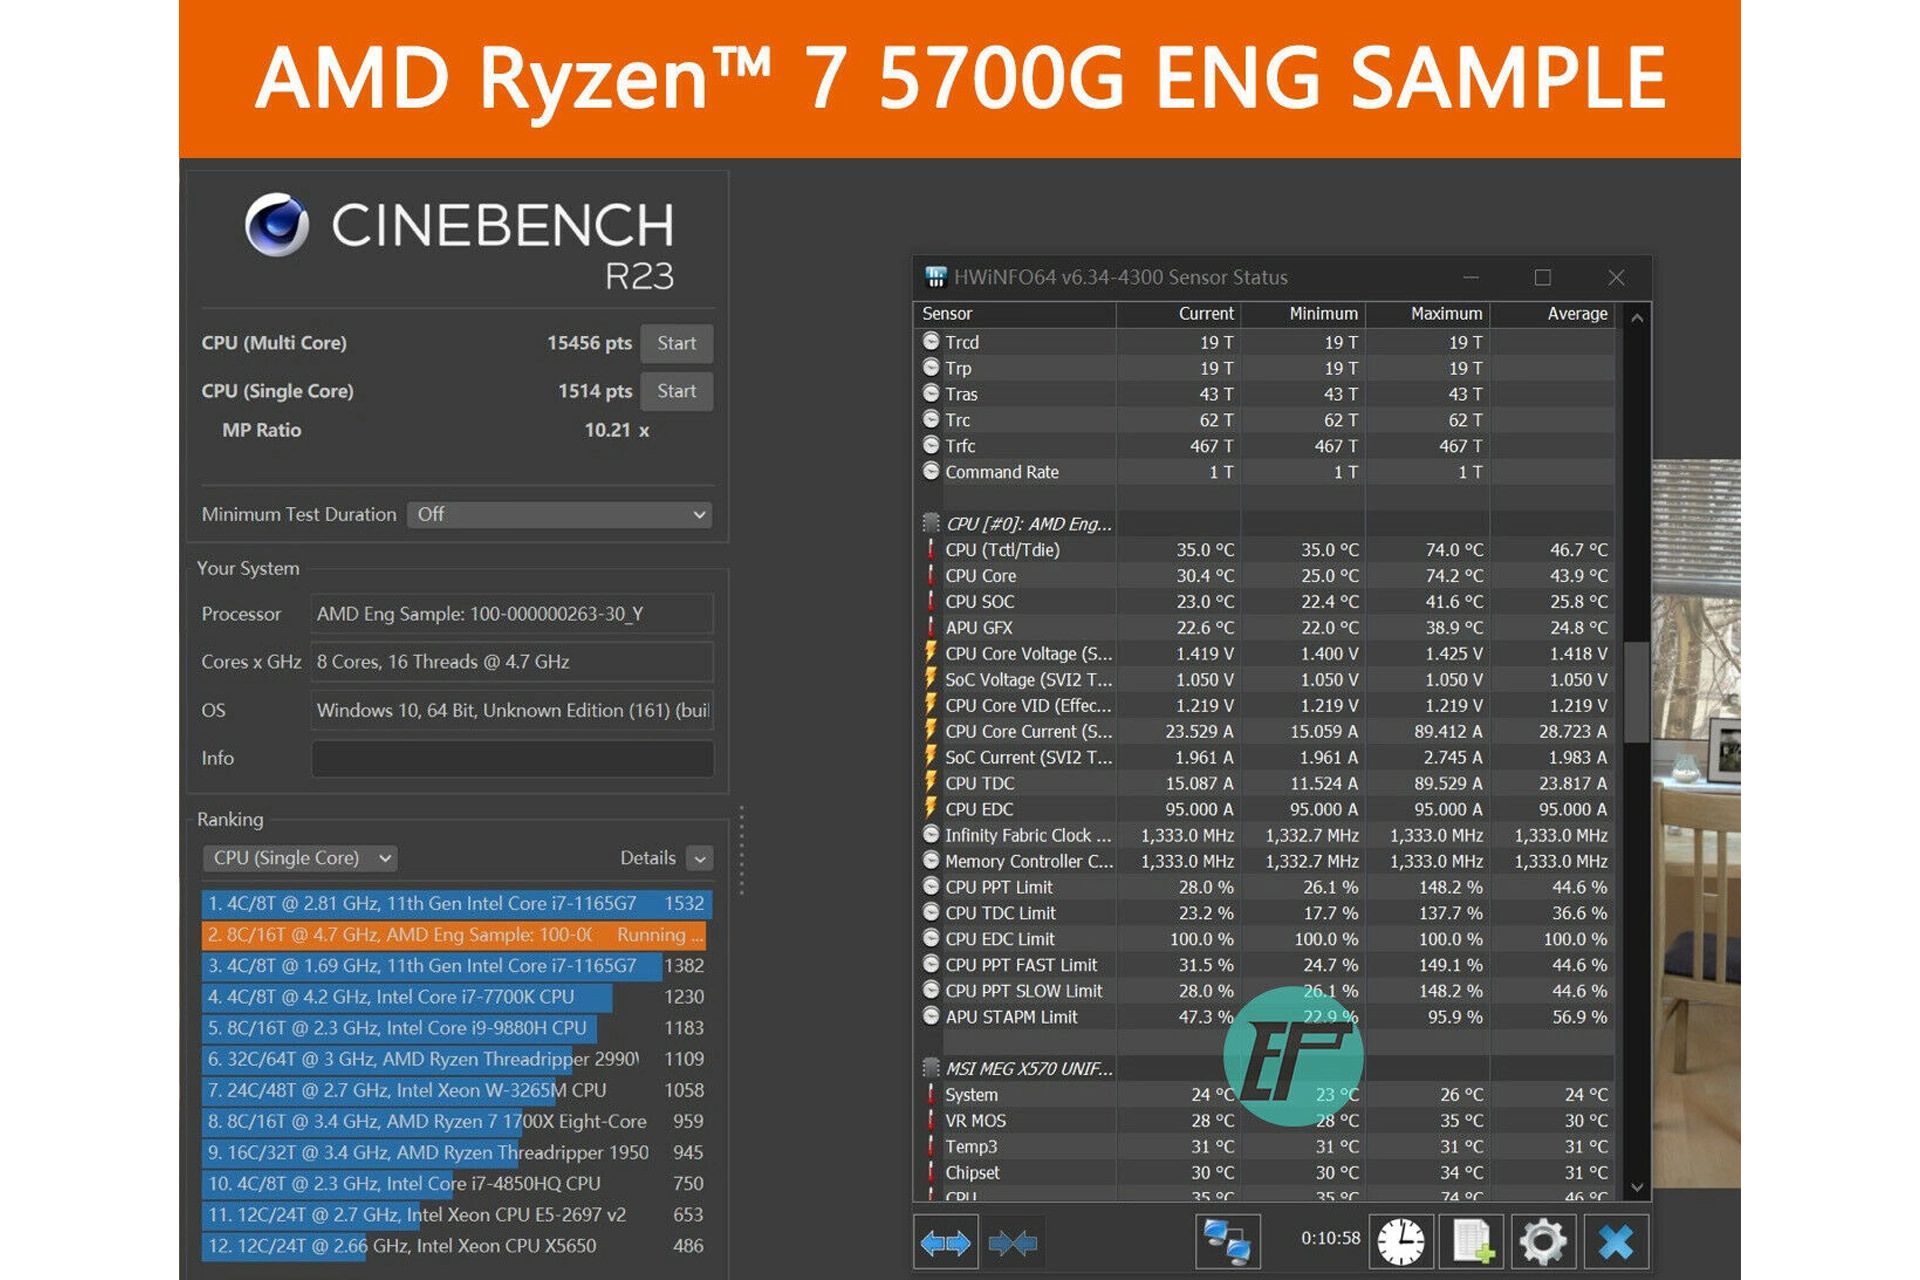The image size is (1920, 1280).
Task: Select the Memory Controller C... row label
Action: click(1028, 861)
